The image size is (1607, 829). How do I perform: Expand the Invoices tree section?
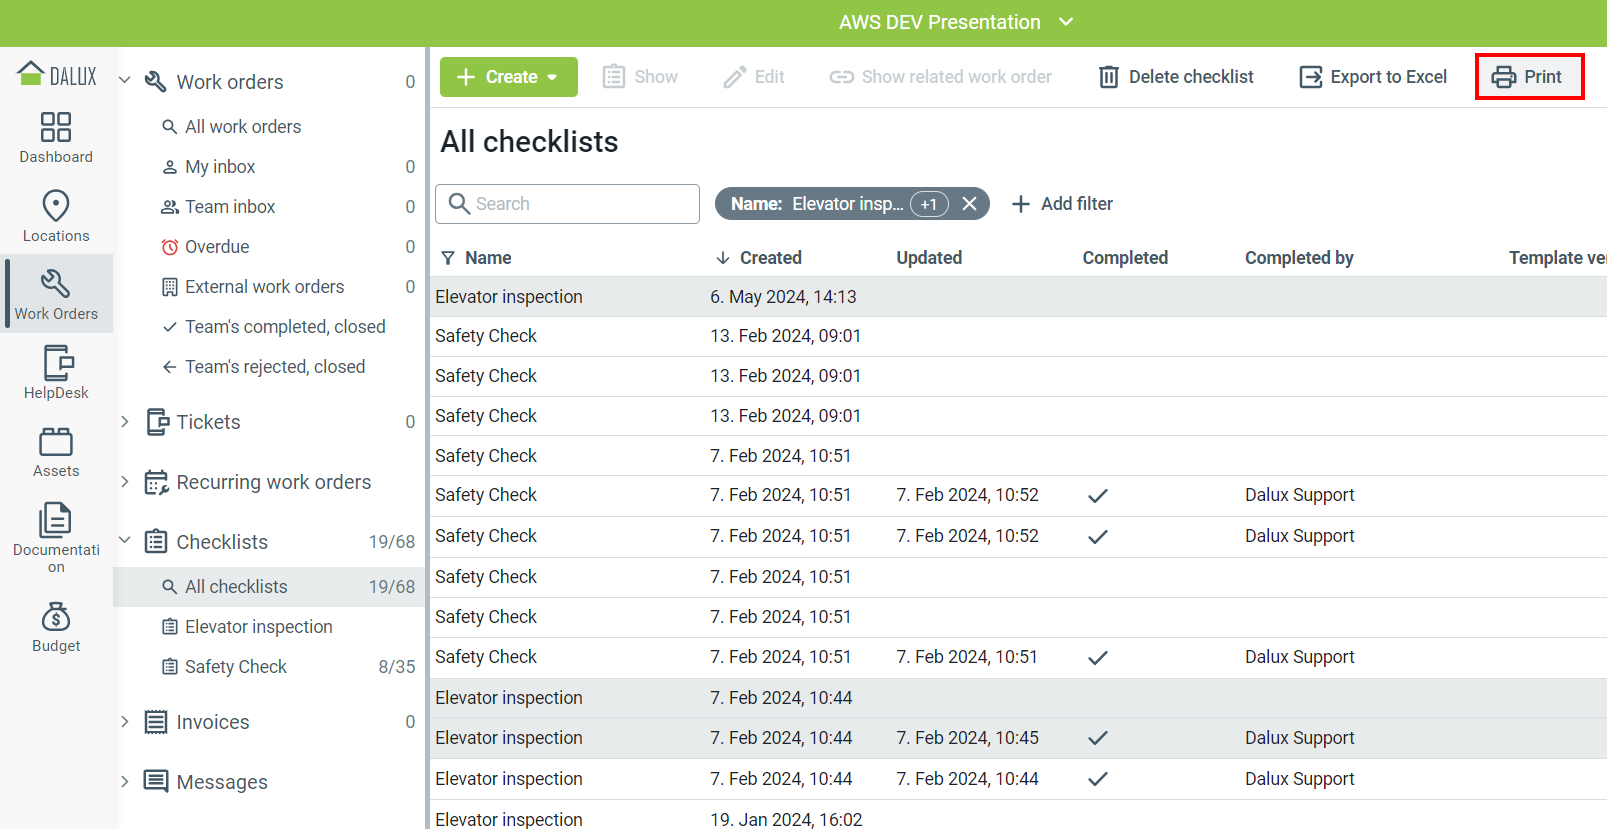(125, 721)
